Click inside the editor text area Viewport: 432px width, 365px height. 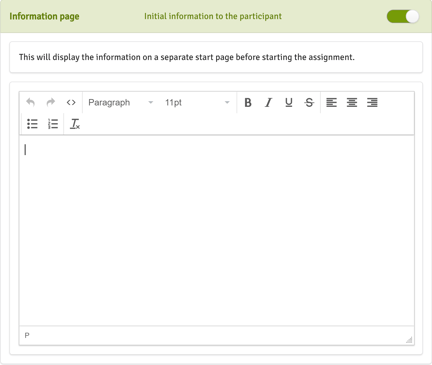pyautogui.click(x=217, y=230)
